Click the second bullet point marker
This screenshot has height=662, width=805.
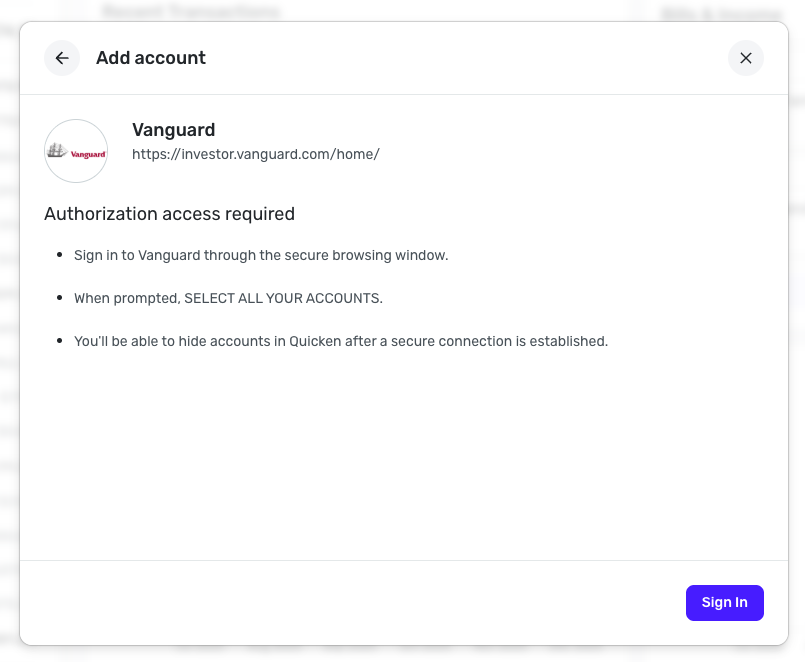pyautogui.click(x=59, y=298)
